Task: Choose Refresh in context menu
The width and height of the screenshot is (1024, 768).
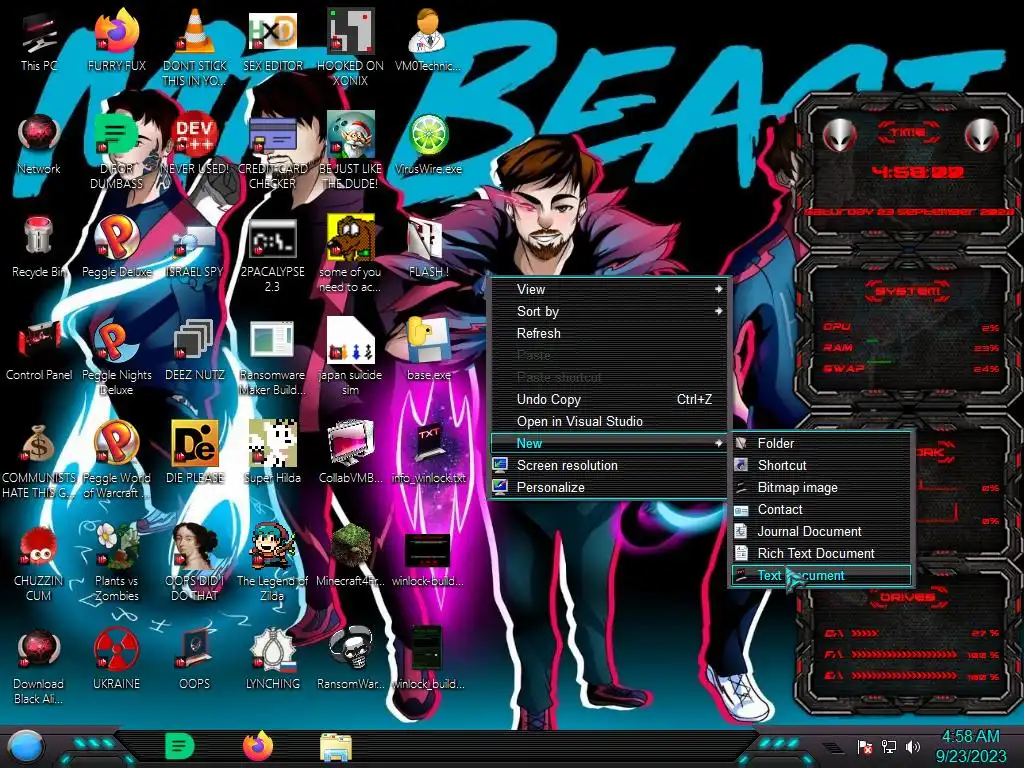Action: (x=609, y=334)
